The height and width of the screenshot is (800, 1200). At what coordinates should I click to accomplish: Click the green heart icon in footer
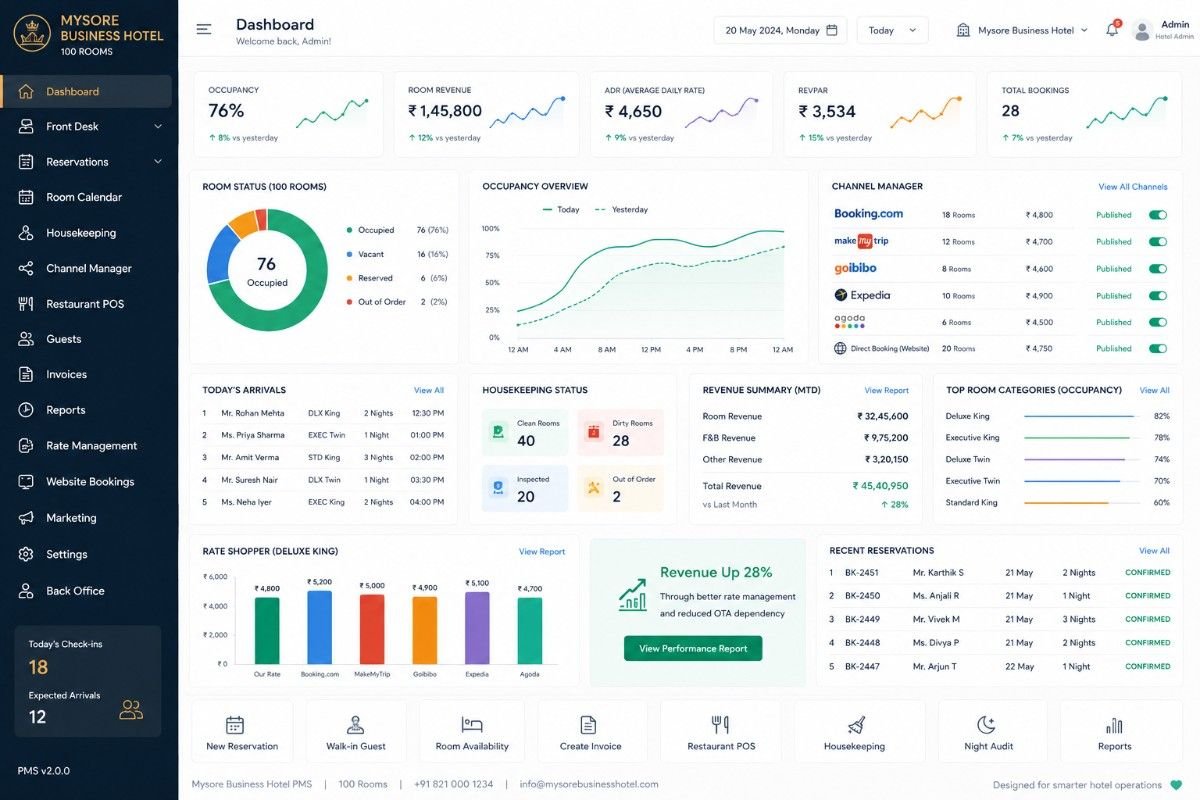[1176, 785]
